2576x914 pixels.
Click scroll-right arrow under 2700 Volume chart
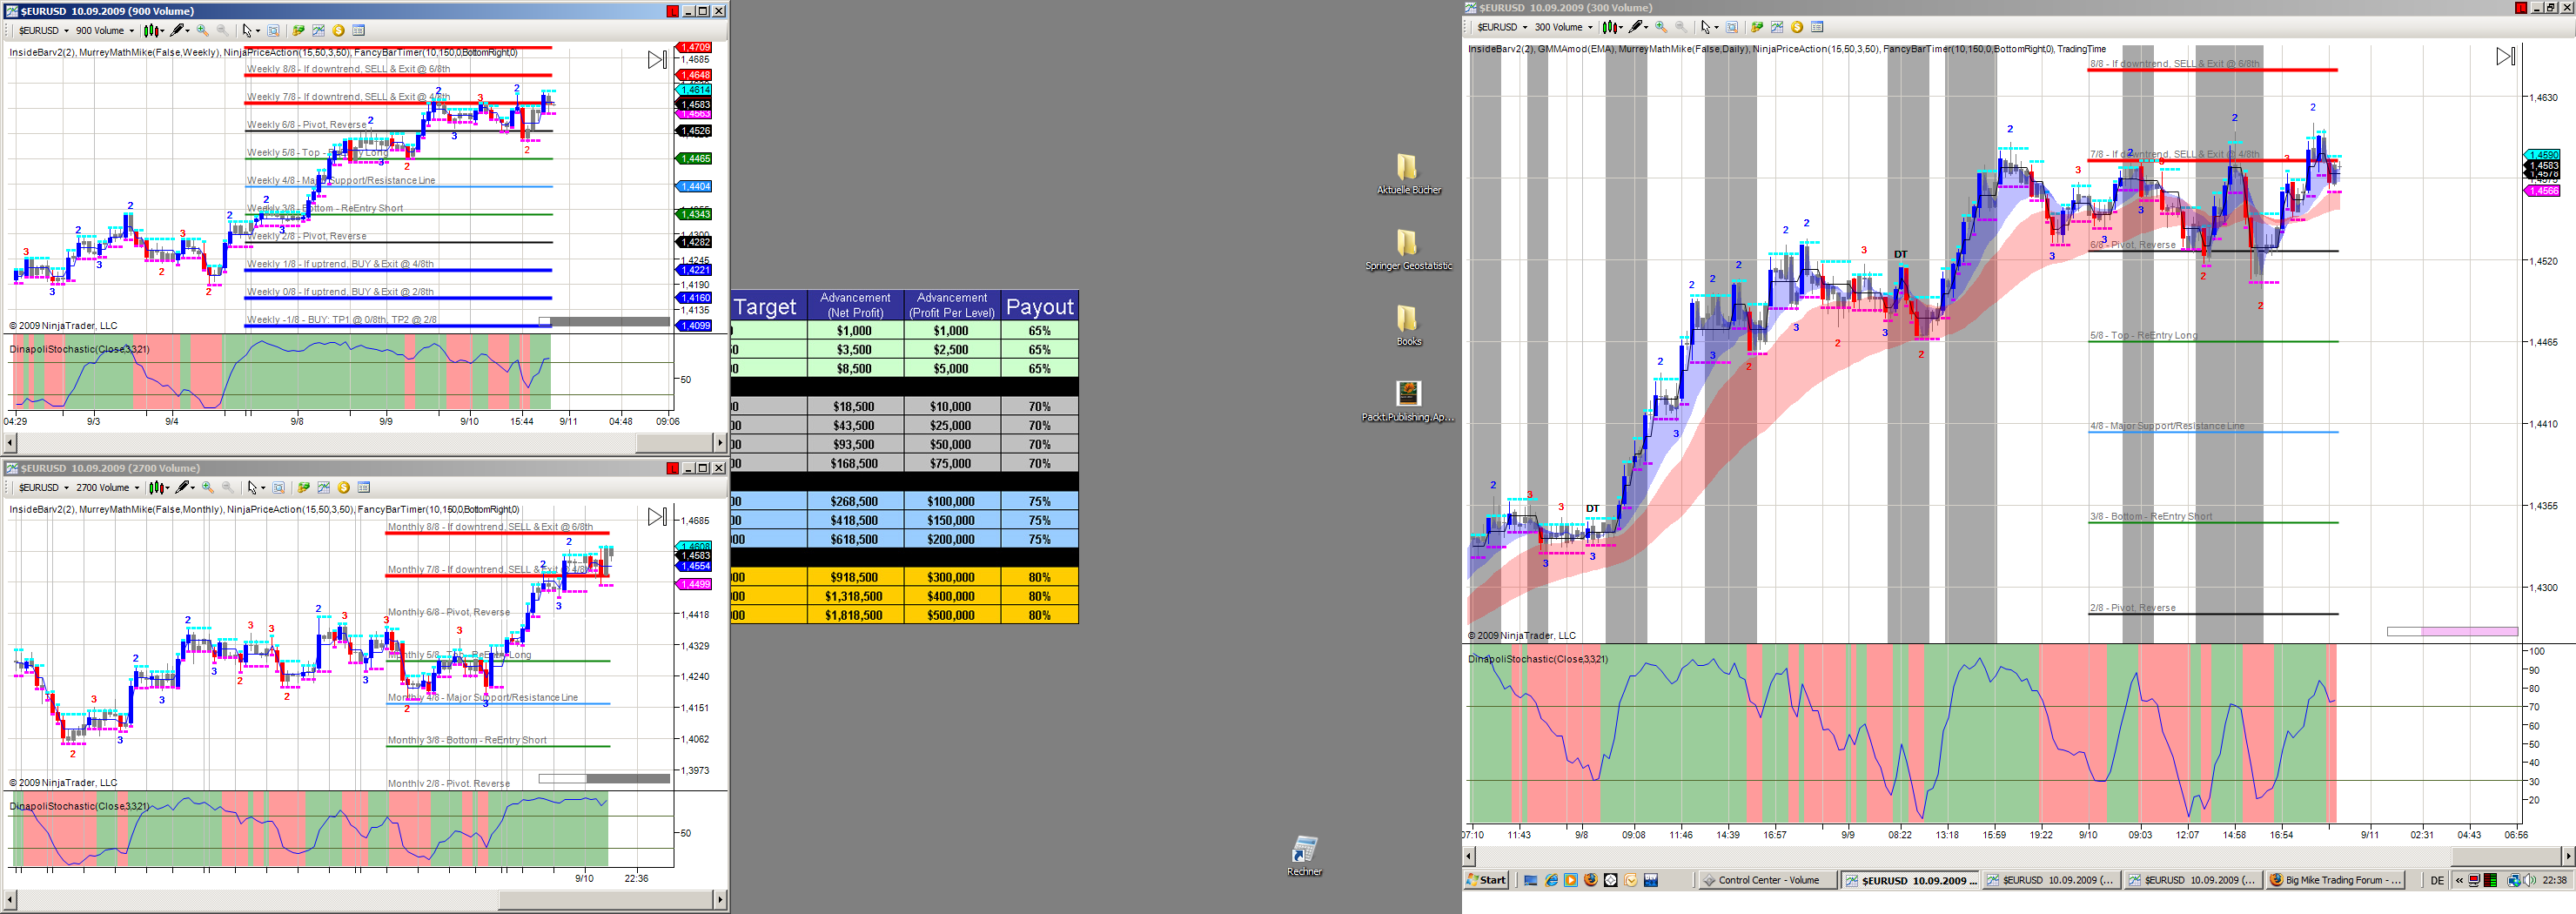(720, 900)
